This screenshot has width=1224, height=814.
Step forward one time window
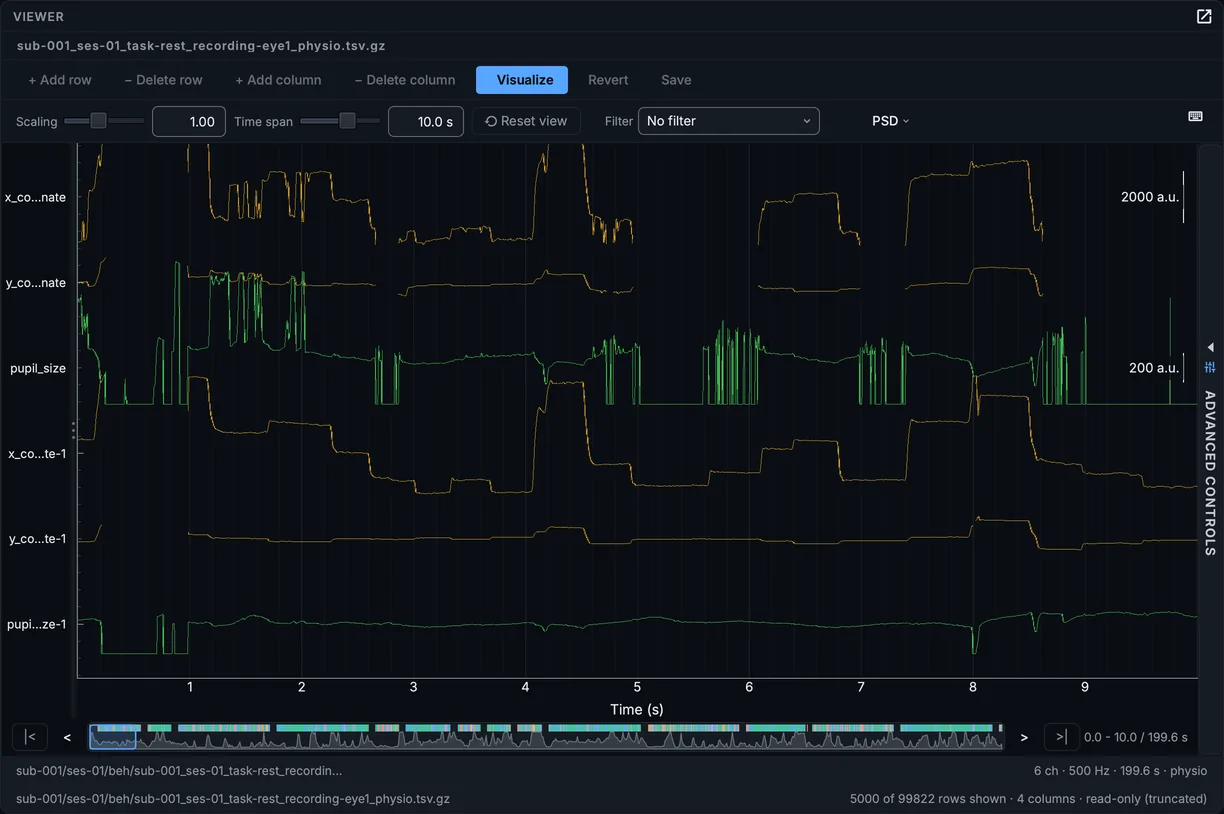click(x=1024, y=737)
